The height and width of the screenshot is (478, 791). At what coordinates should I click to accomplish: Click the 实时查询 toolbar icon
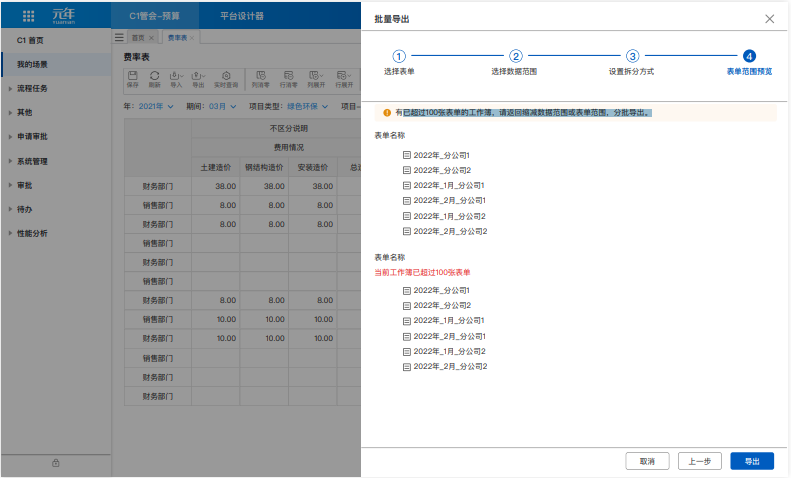coord(227,79)
